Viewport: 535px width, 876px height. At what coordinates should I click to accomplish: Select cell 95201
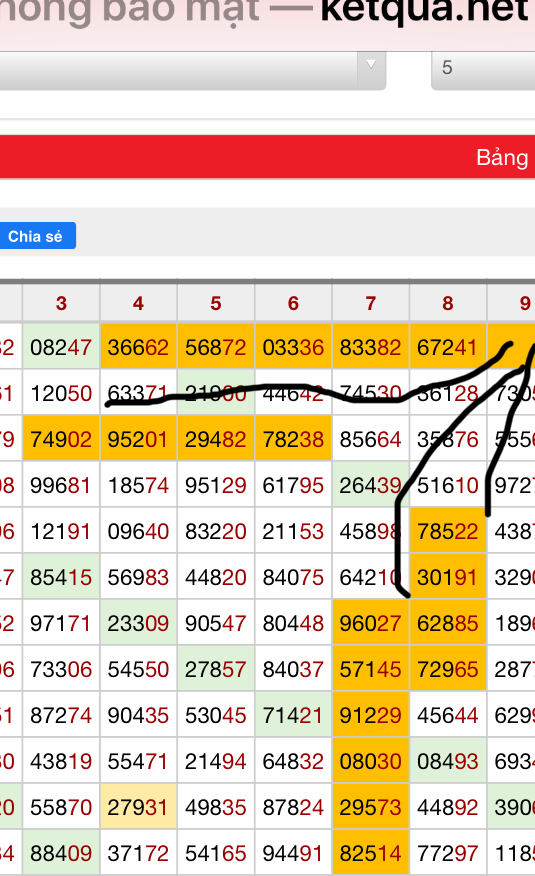[x=138, y=439]
